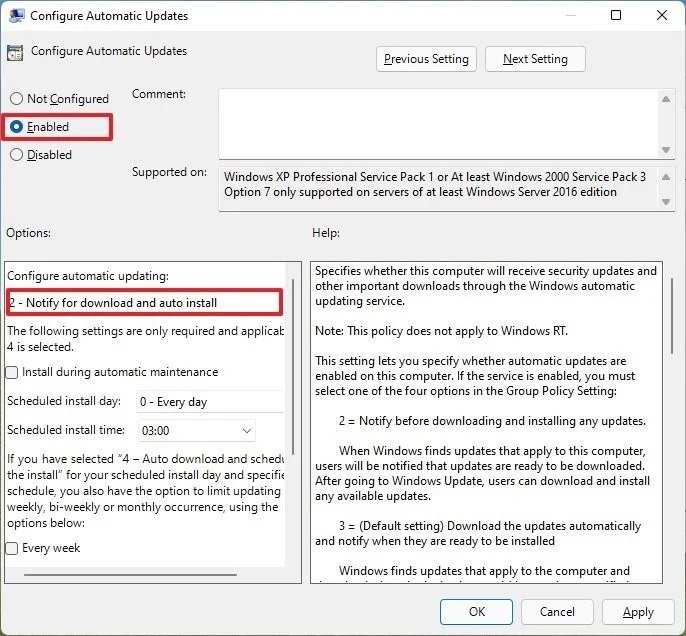Check Install during automatic maintenance
The height and width of the screenshot is (636, 686).
[12, 373]
